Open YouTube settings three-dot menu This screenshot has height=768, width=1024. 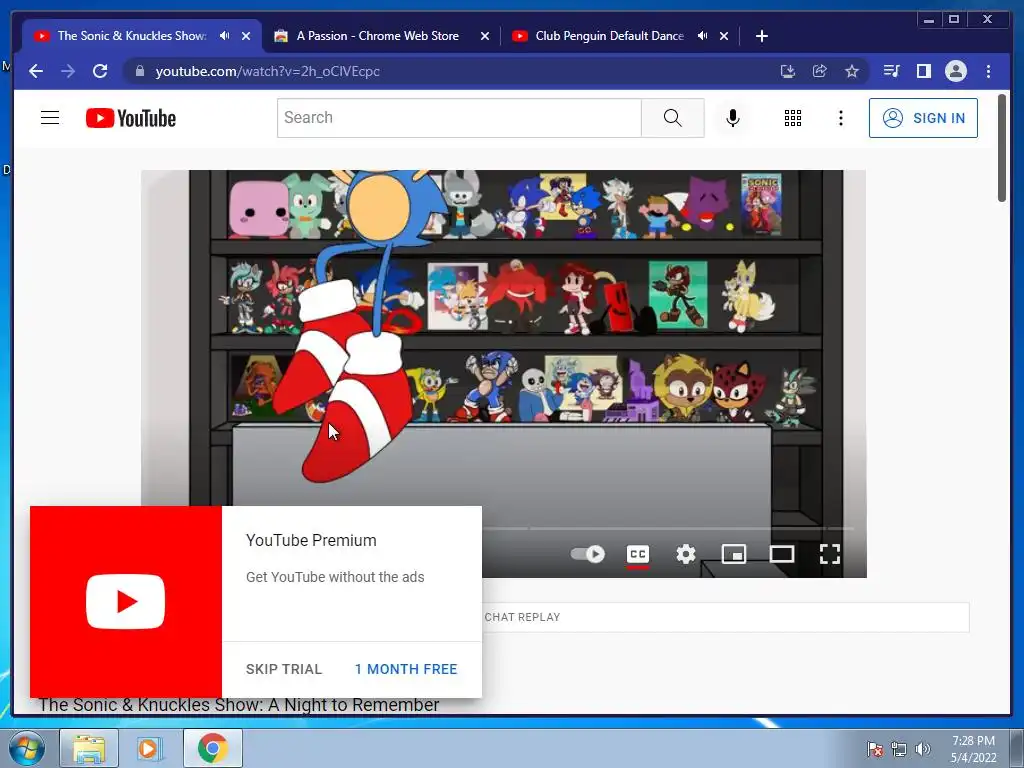pos(840,118)
